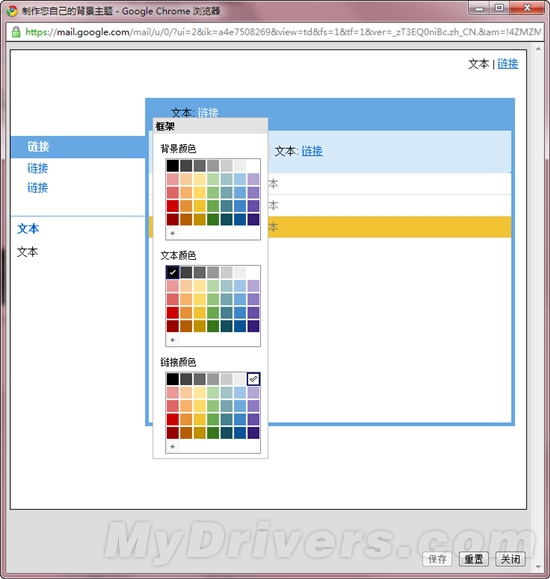550x579 pixels.
Task: Maximize the Chrome window
Action: point(499,8)
